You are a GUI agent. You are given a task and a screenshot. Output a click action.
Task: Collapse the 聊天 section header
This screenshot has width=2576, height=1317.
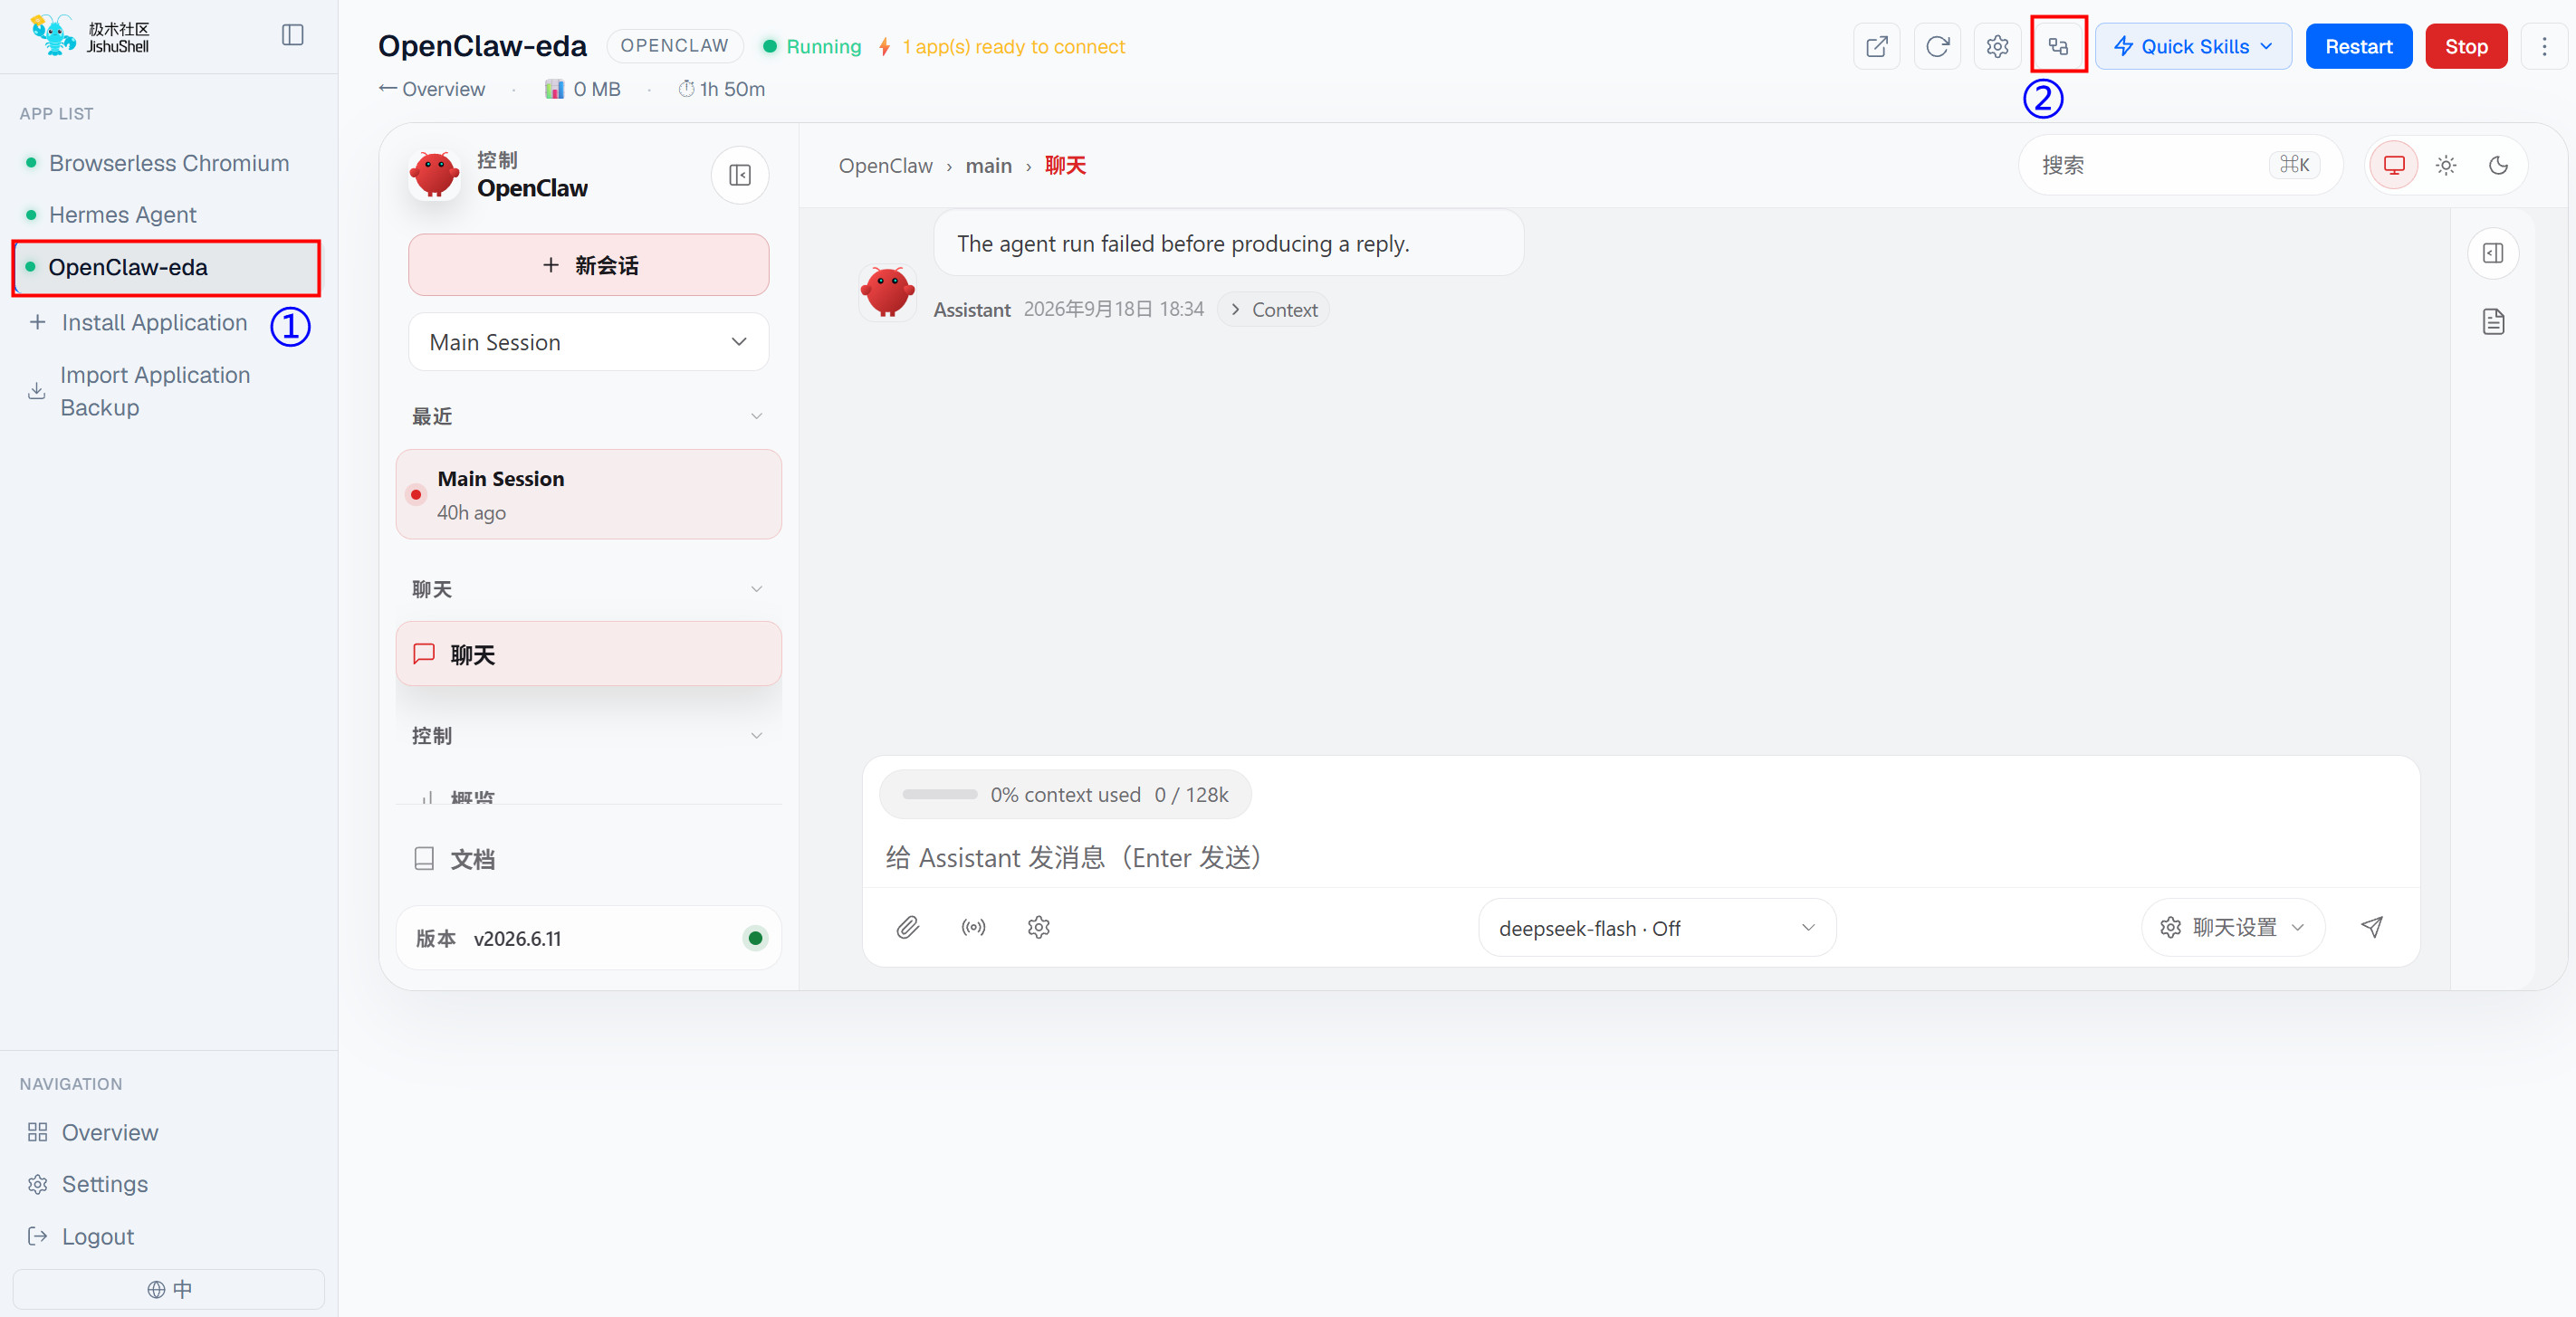pyautogui.click(x=588, y=589)
